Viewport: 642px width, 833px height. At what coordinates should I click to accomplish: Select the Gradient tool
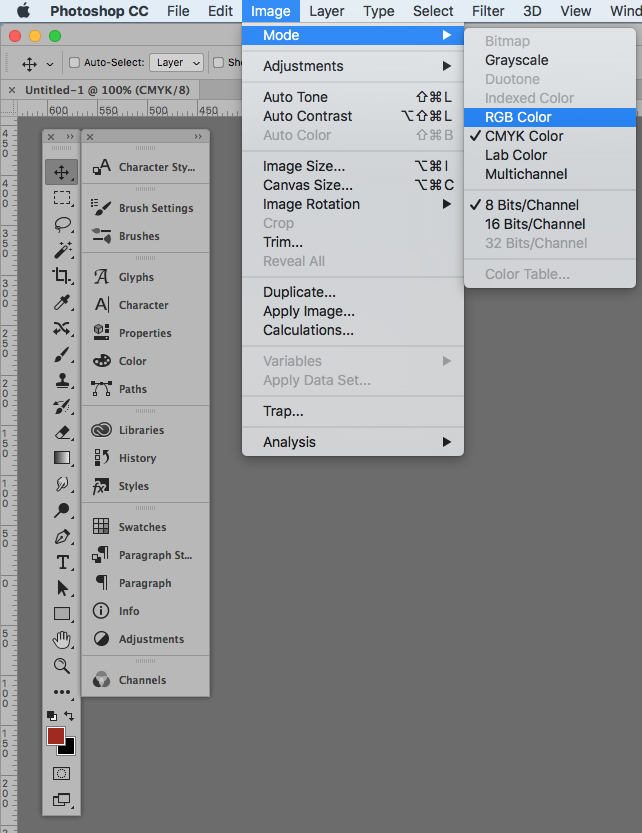pyautogui.click(x=62, y=457)
